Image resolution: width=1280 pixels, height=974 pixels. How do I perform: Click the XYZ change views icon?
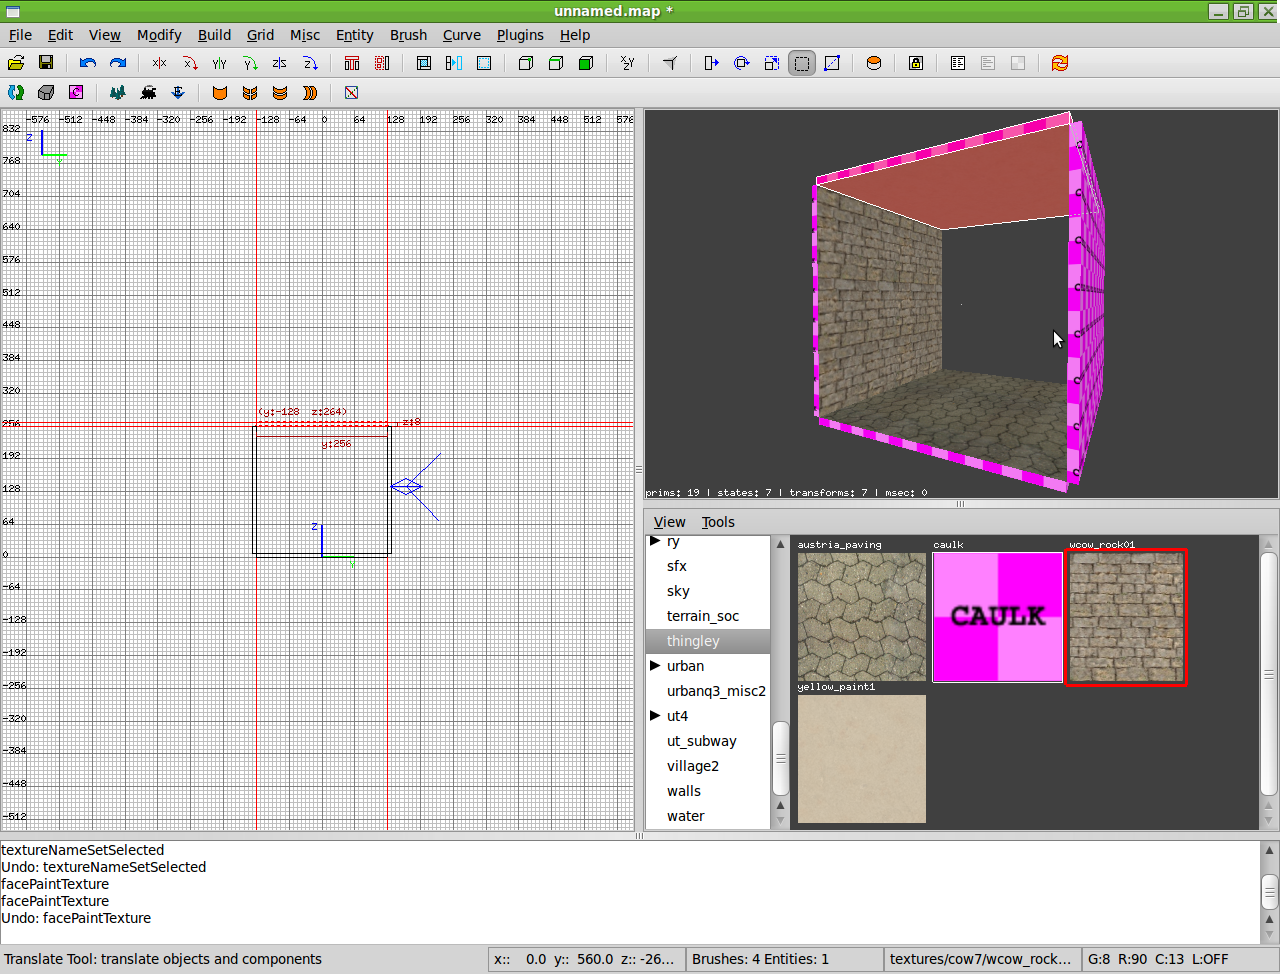point(628,63)
